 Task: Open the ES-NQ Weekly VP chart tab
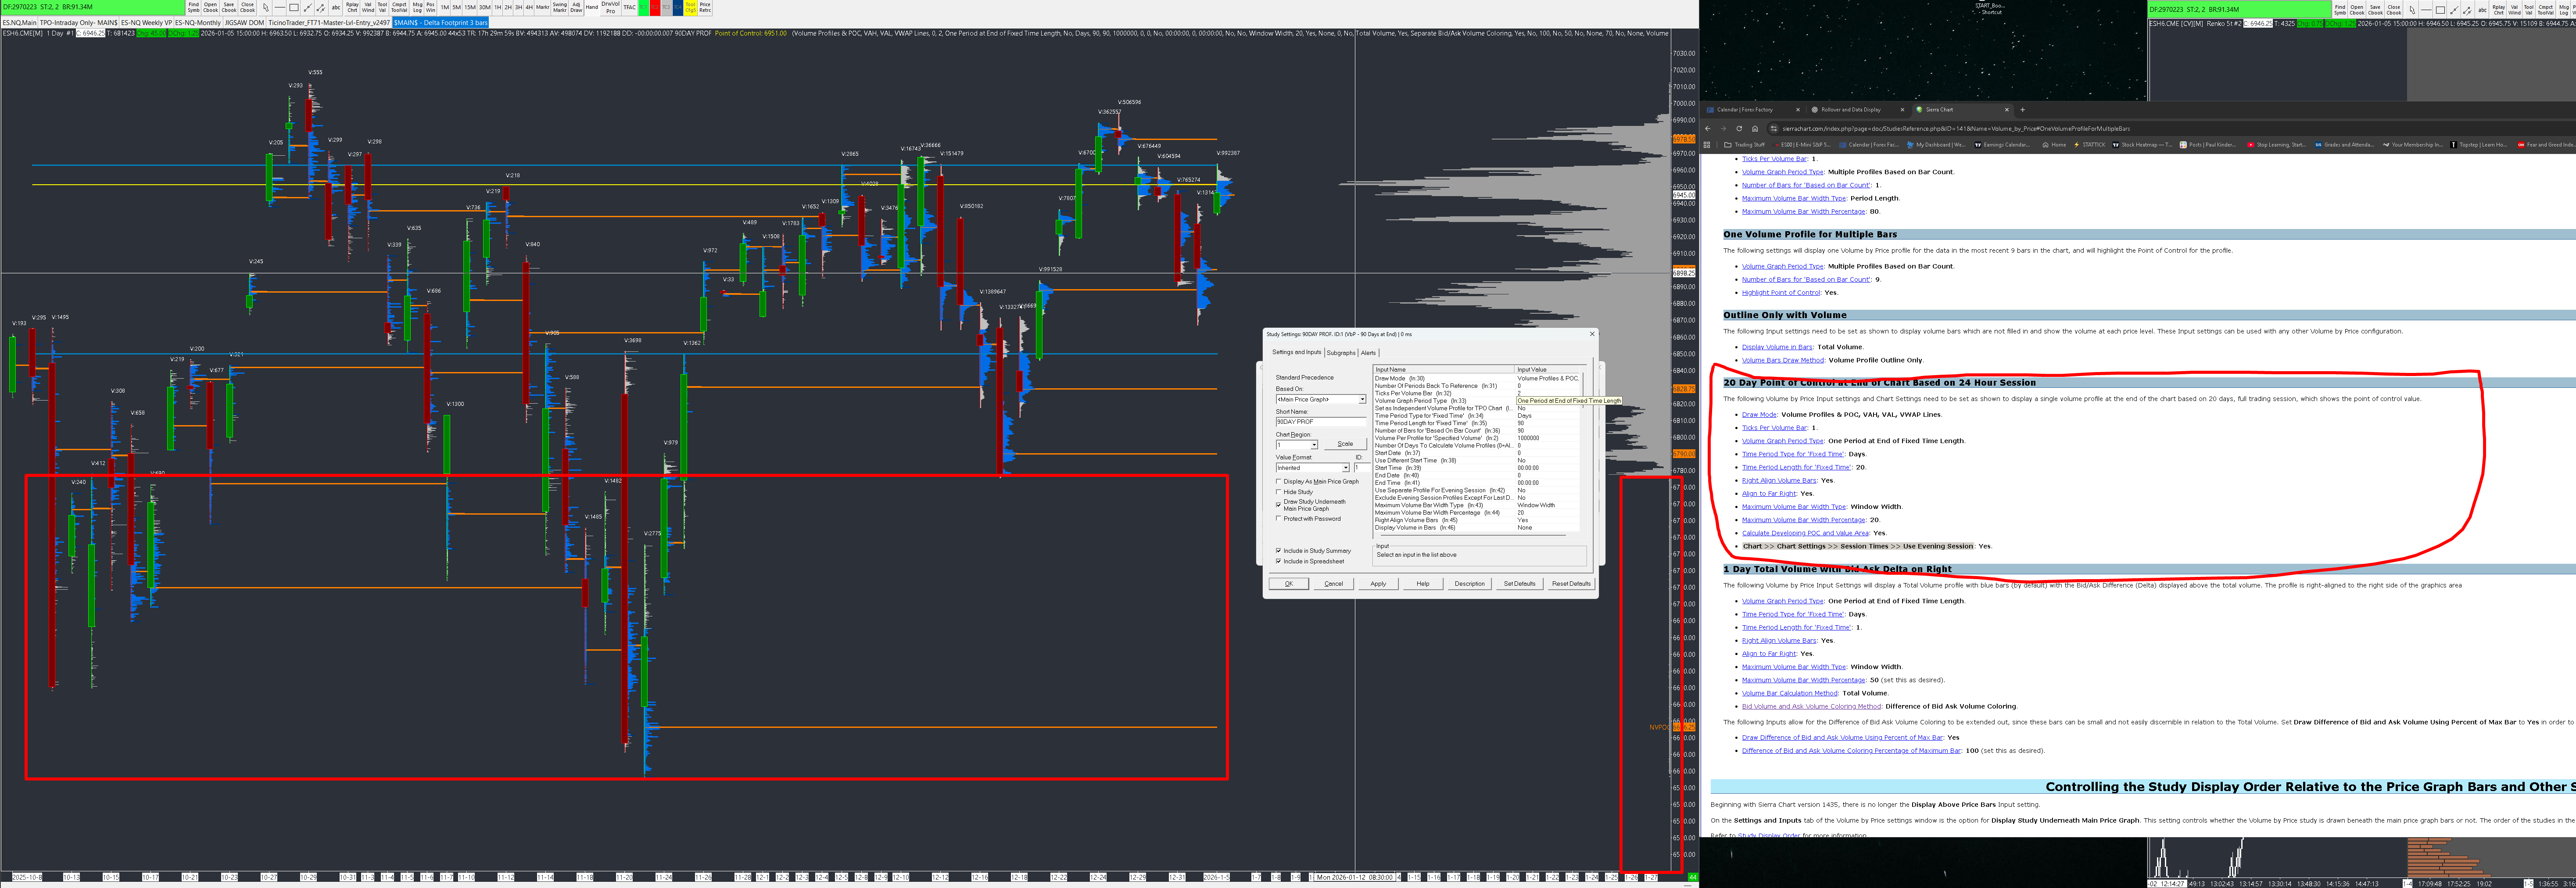pos(146,22)
